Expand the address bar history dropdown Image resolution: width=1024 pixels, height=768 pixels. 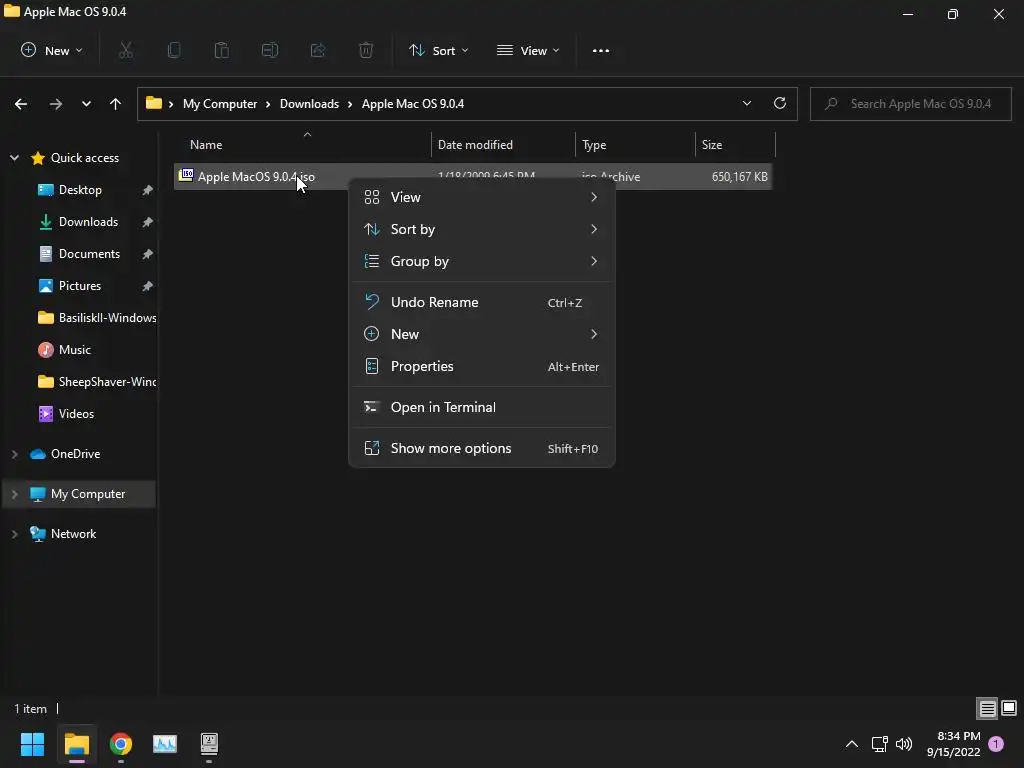(746, 104)
